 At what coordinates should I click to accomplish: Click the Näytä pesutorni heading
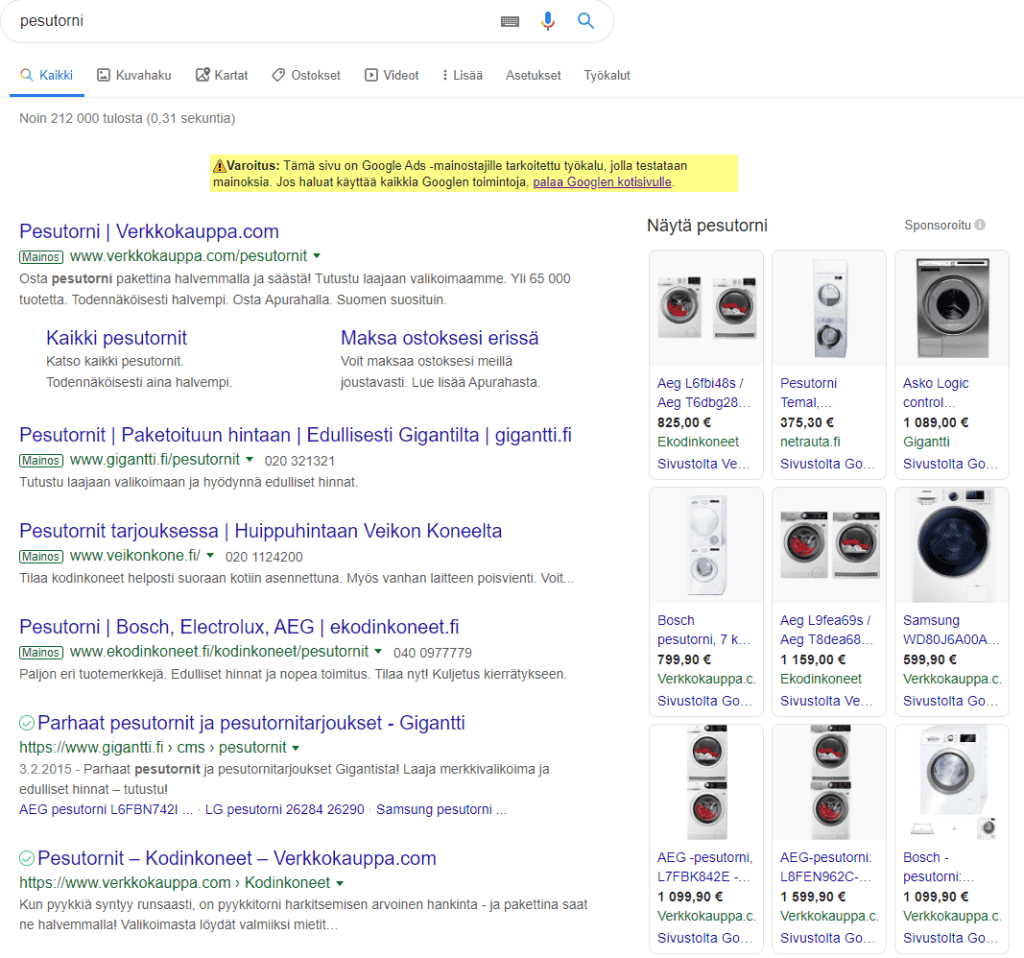click(707, 225)
